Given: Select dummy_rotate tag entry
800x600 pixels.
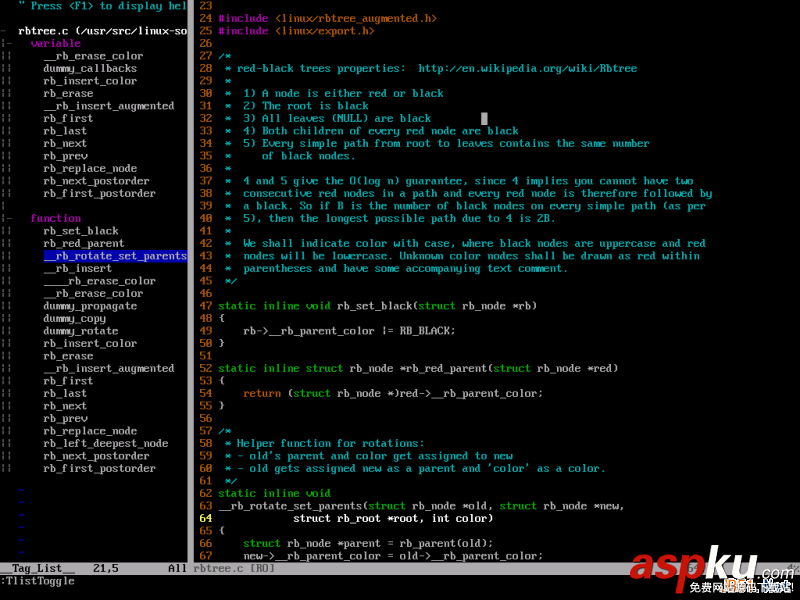Looking at the screenshot, I should point(81,331).
